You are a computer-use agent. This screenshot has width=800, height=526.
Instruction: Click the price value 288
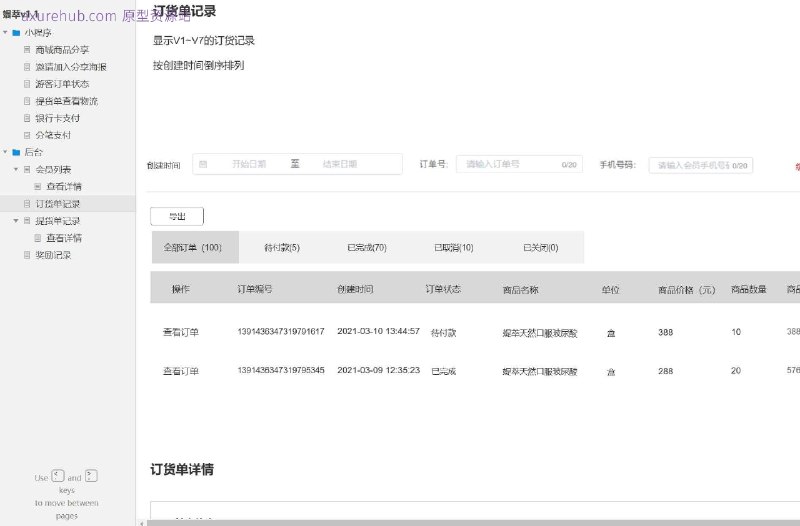point(665,371)
